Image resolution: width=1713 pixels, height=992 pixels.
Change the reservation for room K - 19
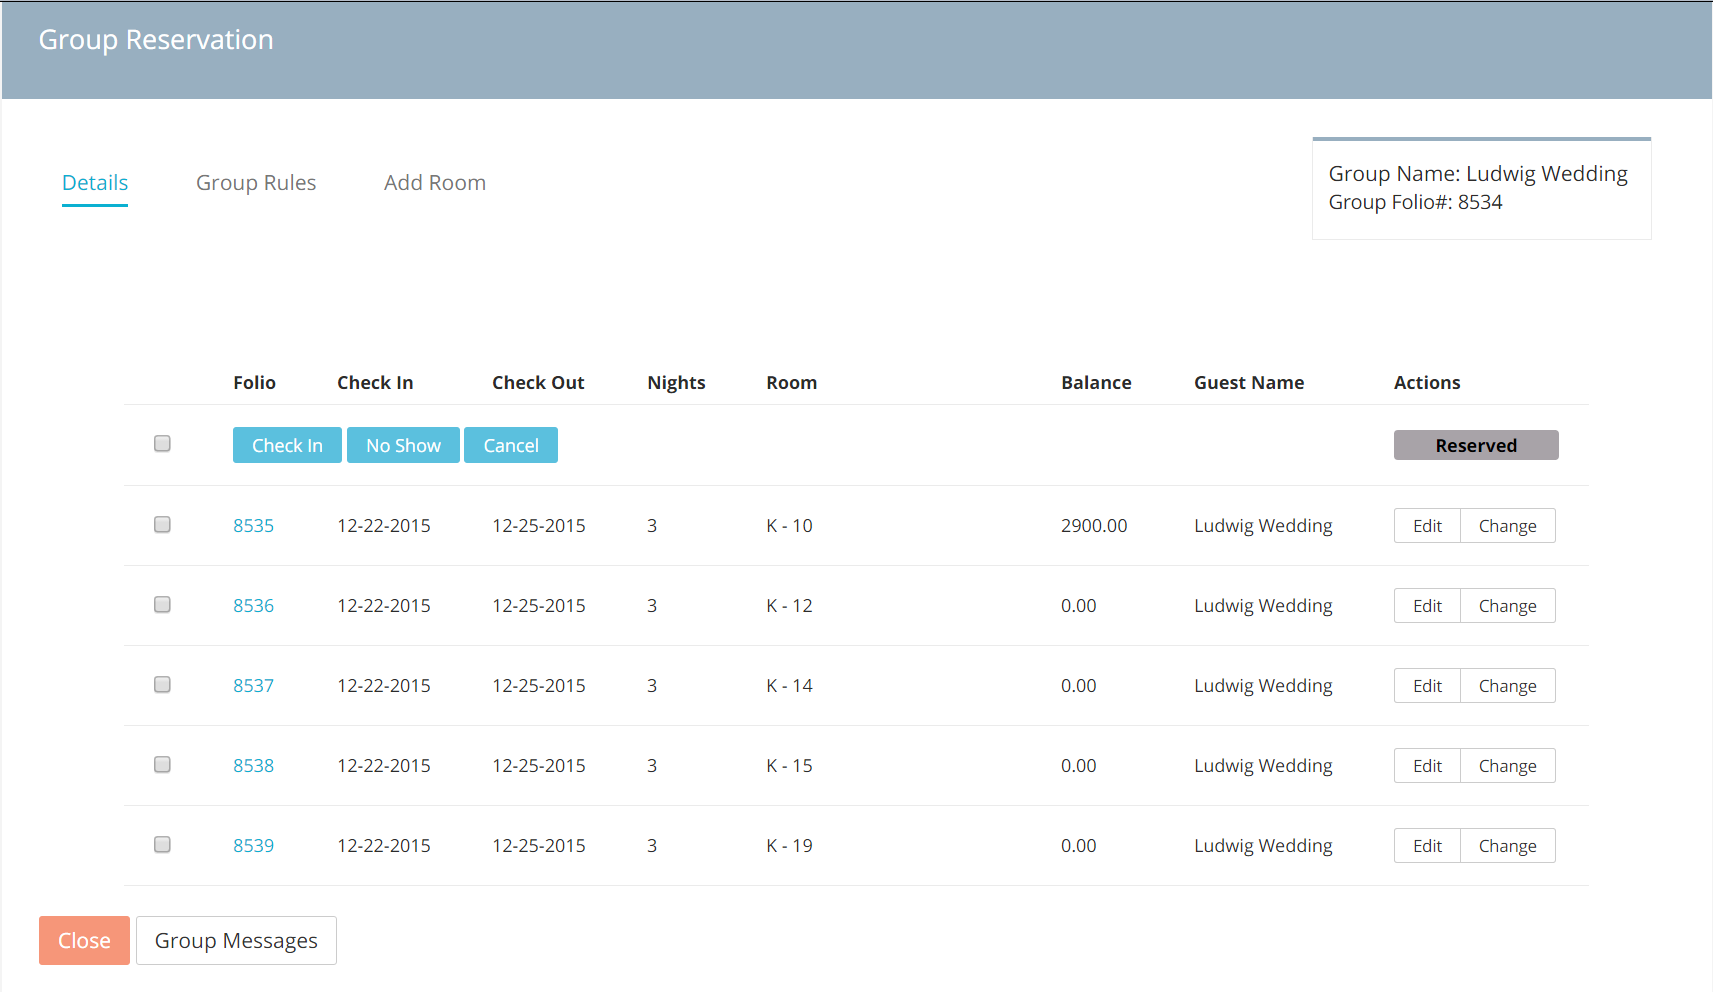pyautogui.click(x=1508, y=846)
